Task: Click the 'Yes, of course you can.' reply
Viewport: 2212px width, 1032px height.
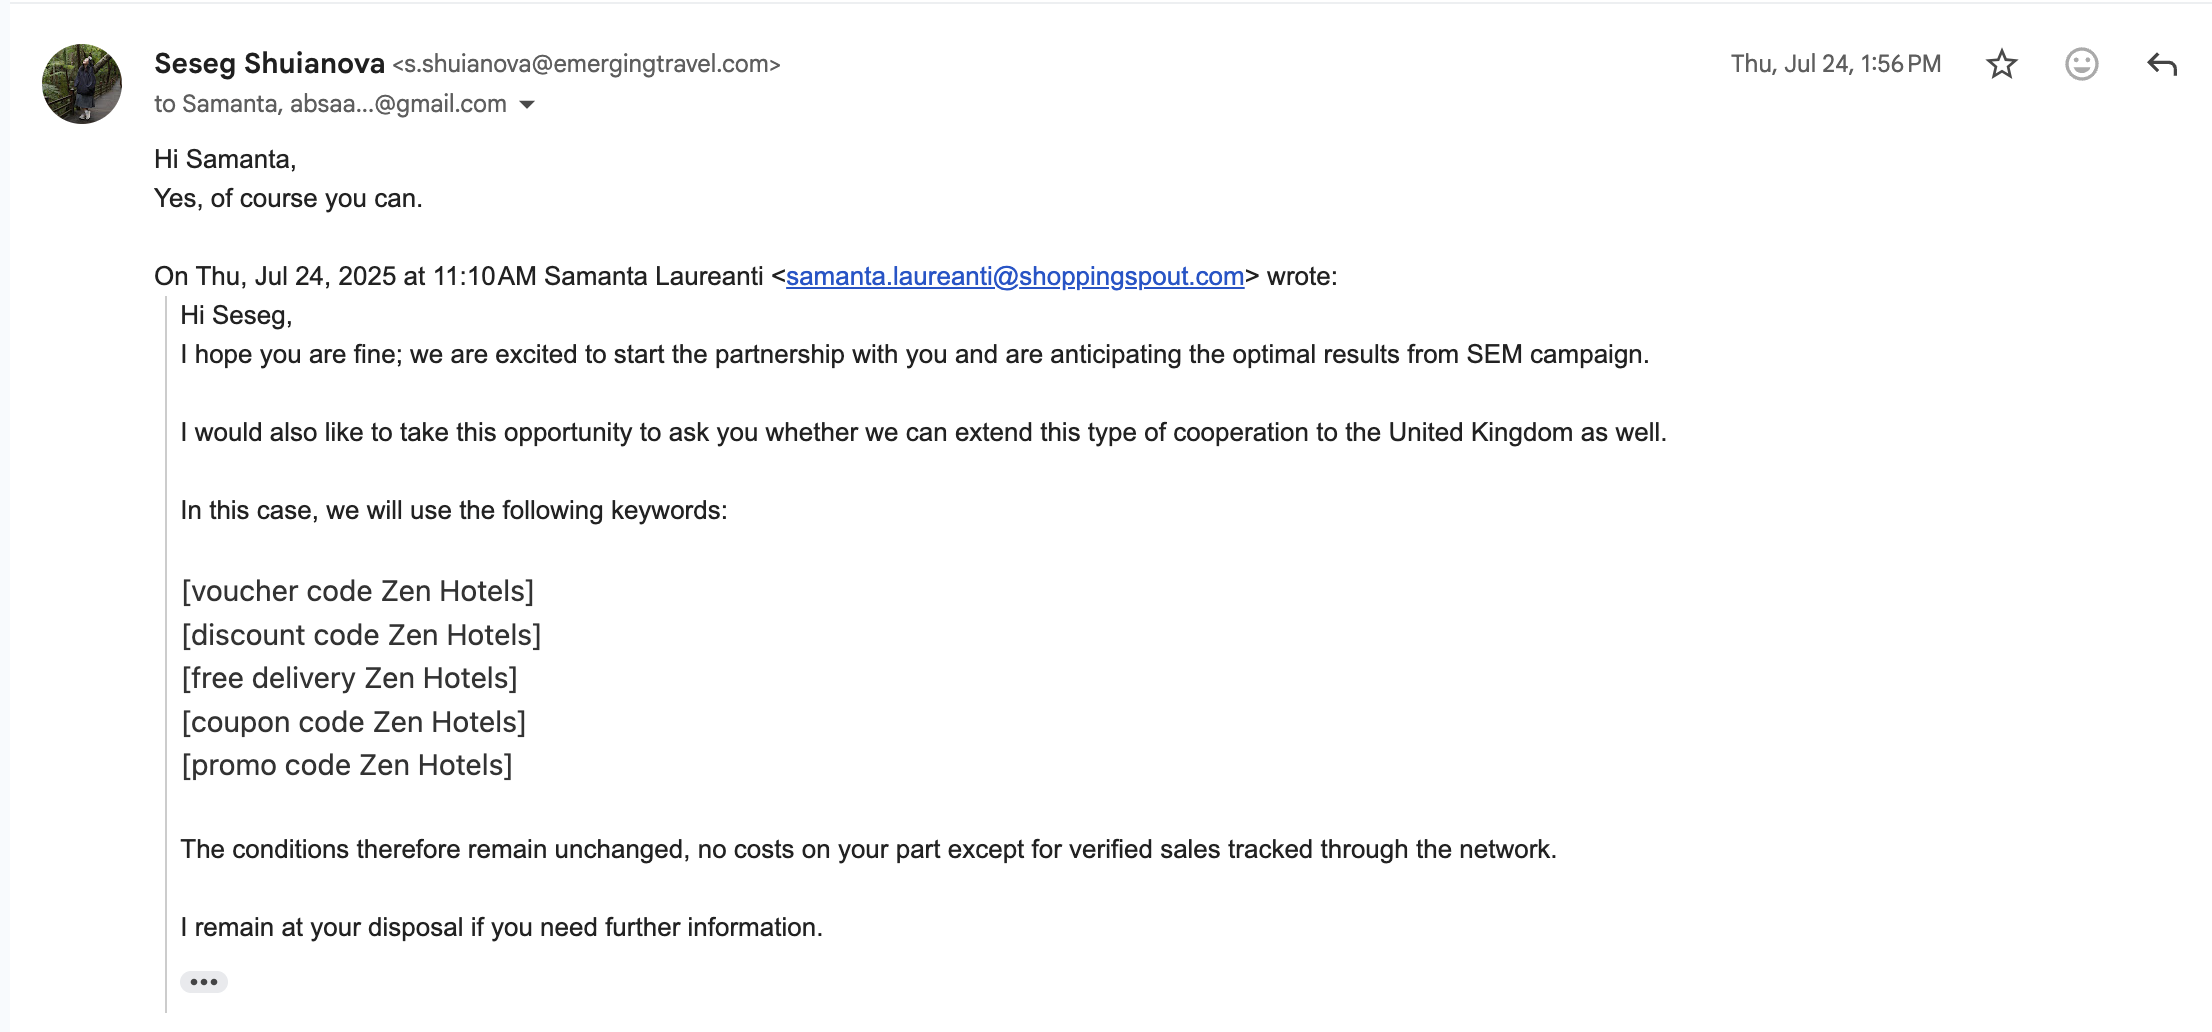Action: tap(288, 198)
